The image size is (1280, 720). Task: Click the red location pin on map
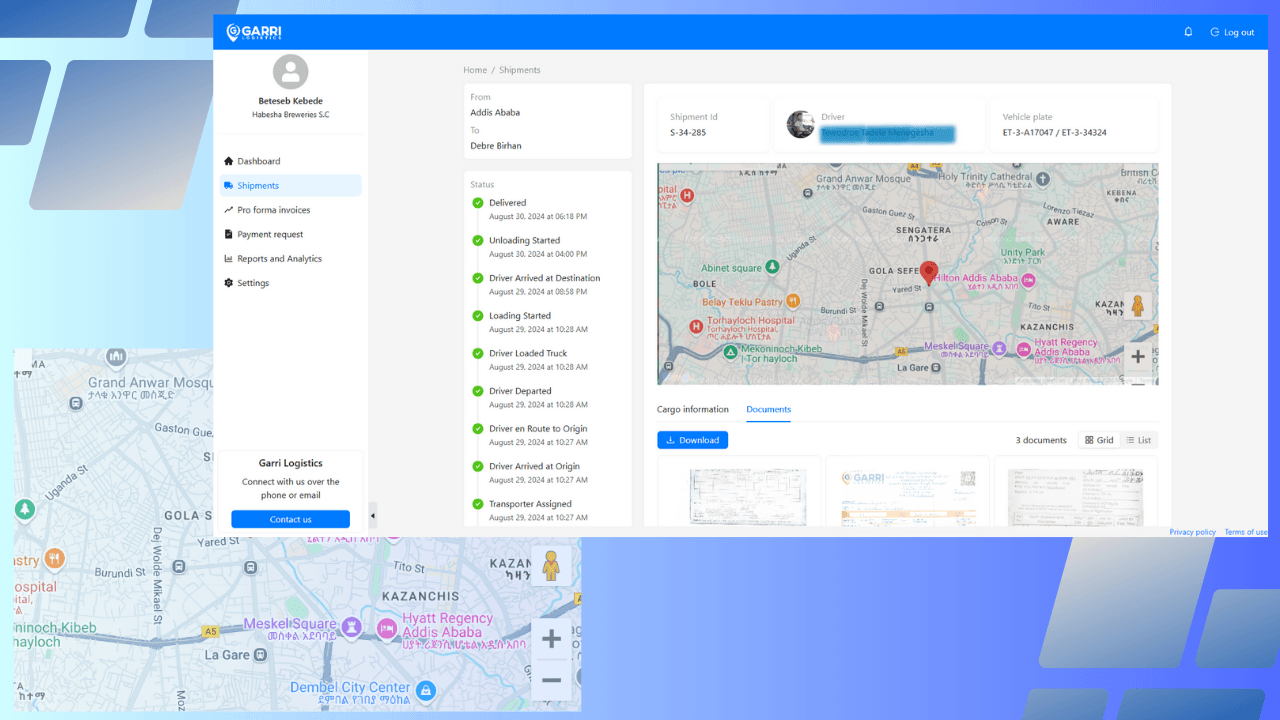coord(929,272)
